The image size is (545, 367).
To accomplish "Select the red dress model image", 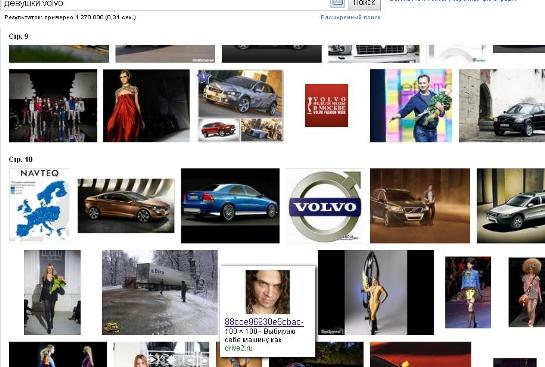I will coord(146,106).
